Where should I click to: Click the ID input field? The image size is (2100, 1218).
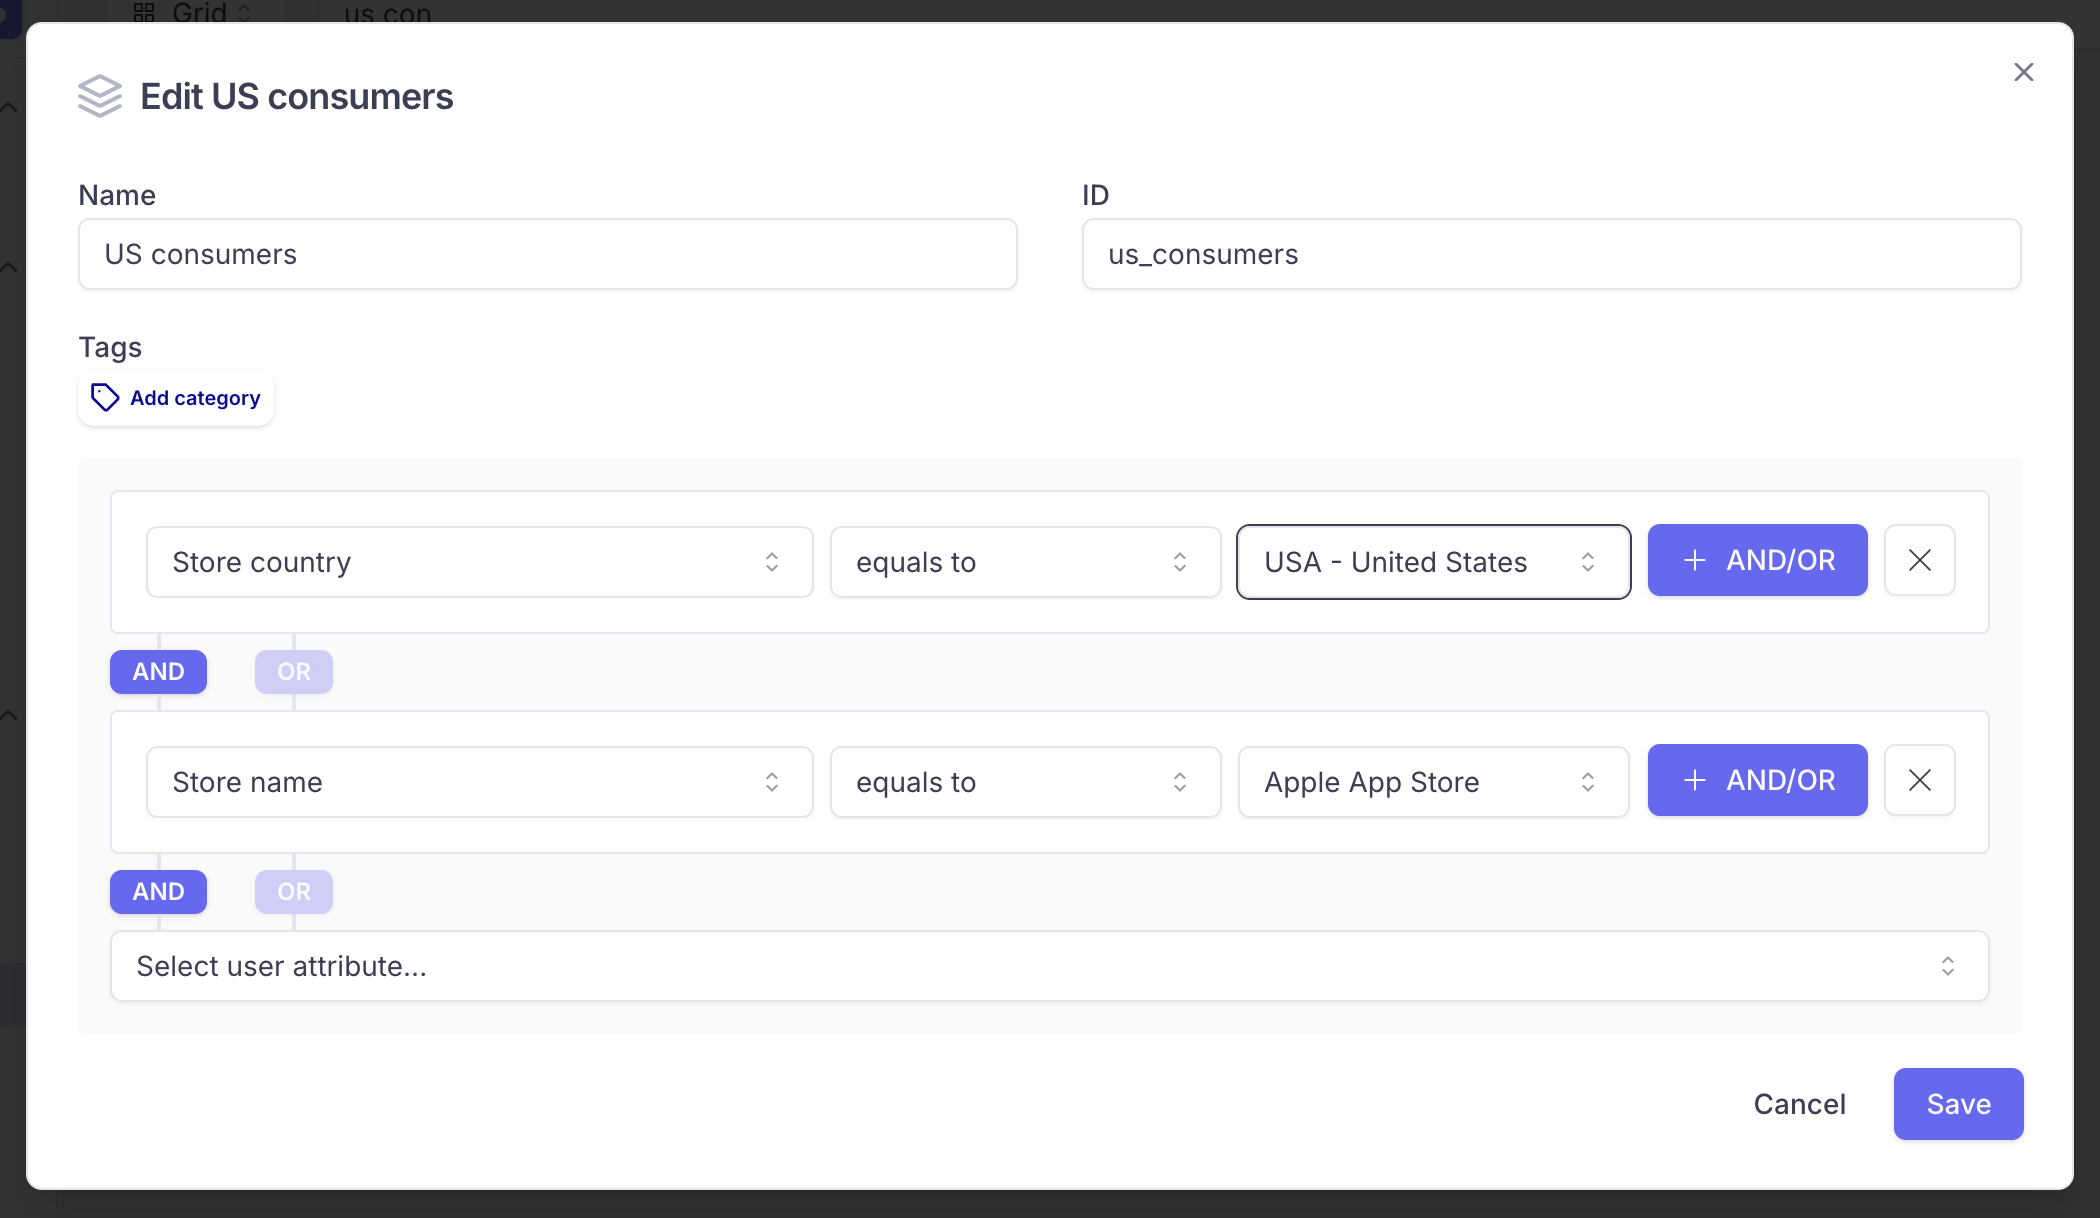click(1551, 254)
